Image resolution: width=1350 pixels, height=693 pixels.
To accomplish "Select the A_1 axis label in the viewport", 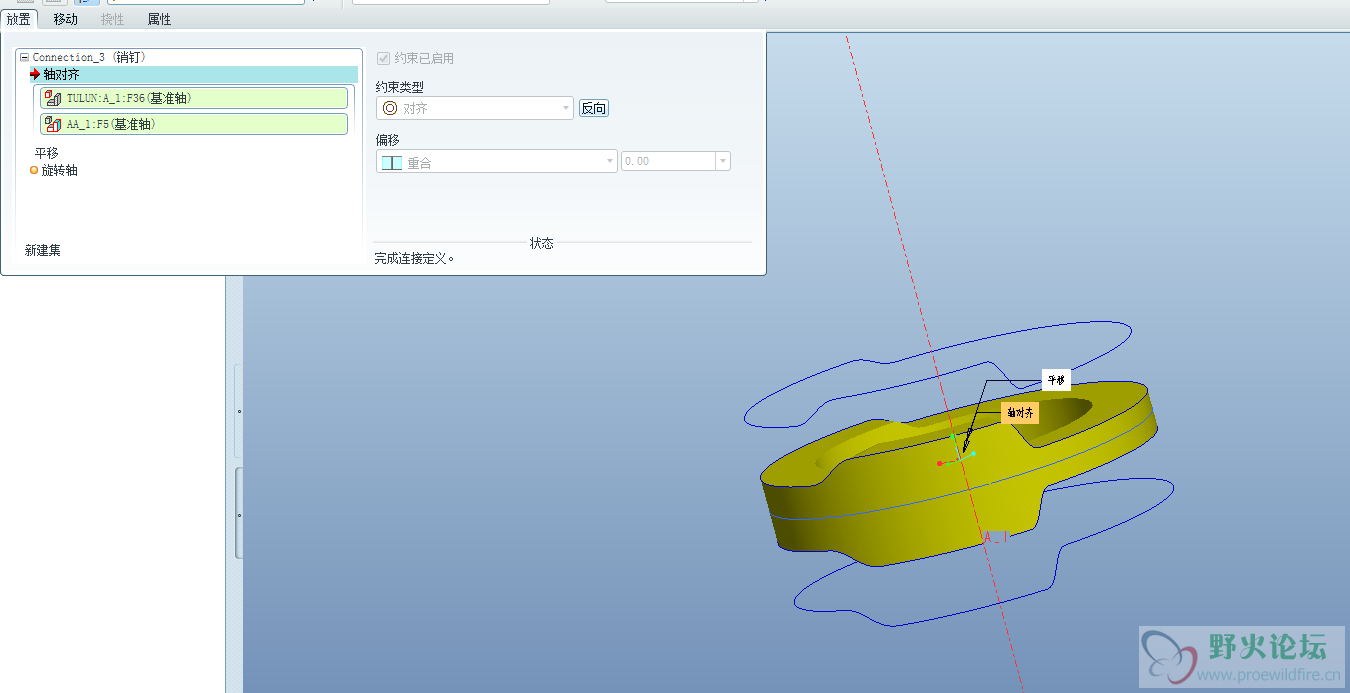I will [x=996, y=537].
